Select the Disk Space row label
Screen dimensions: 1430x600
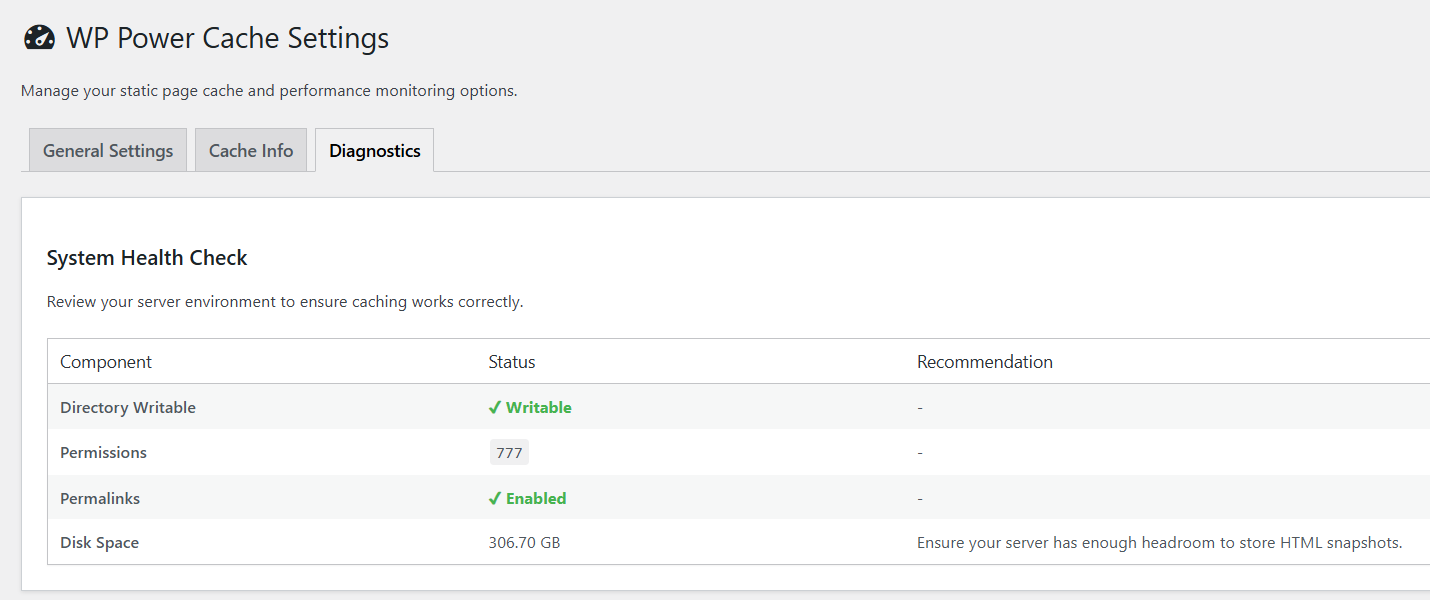coord(99,543)
